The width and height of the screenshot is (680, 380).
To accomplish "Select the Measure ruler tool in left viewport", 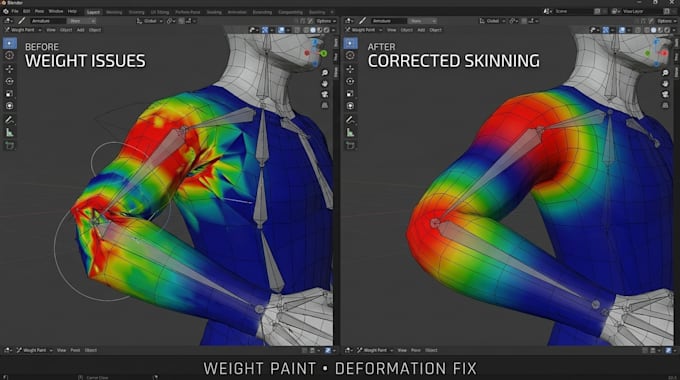I will tap(10, 133).
